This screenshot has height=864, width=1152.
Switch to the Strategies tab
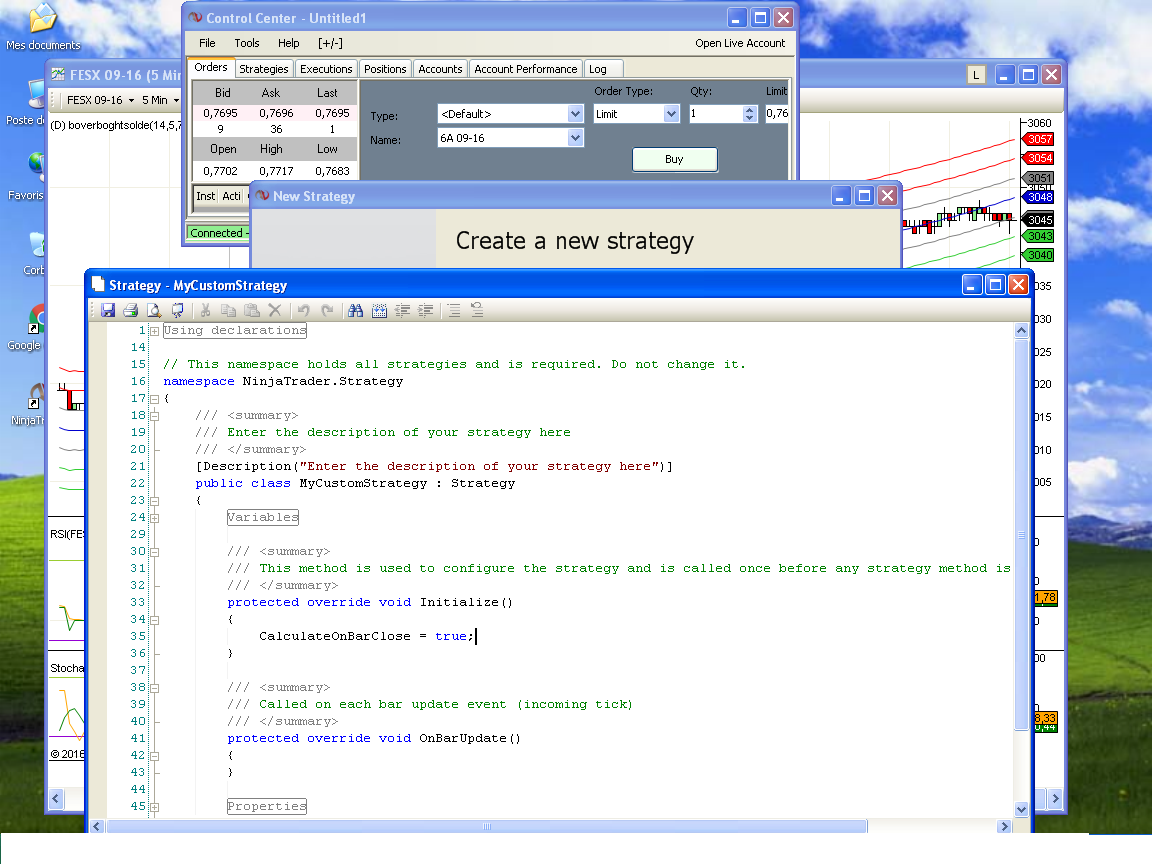pyautogui.click(x=264, y=69)
